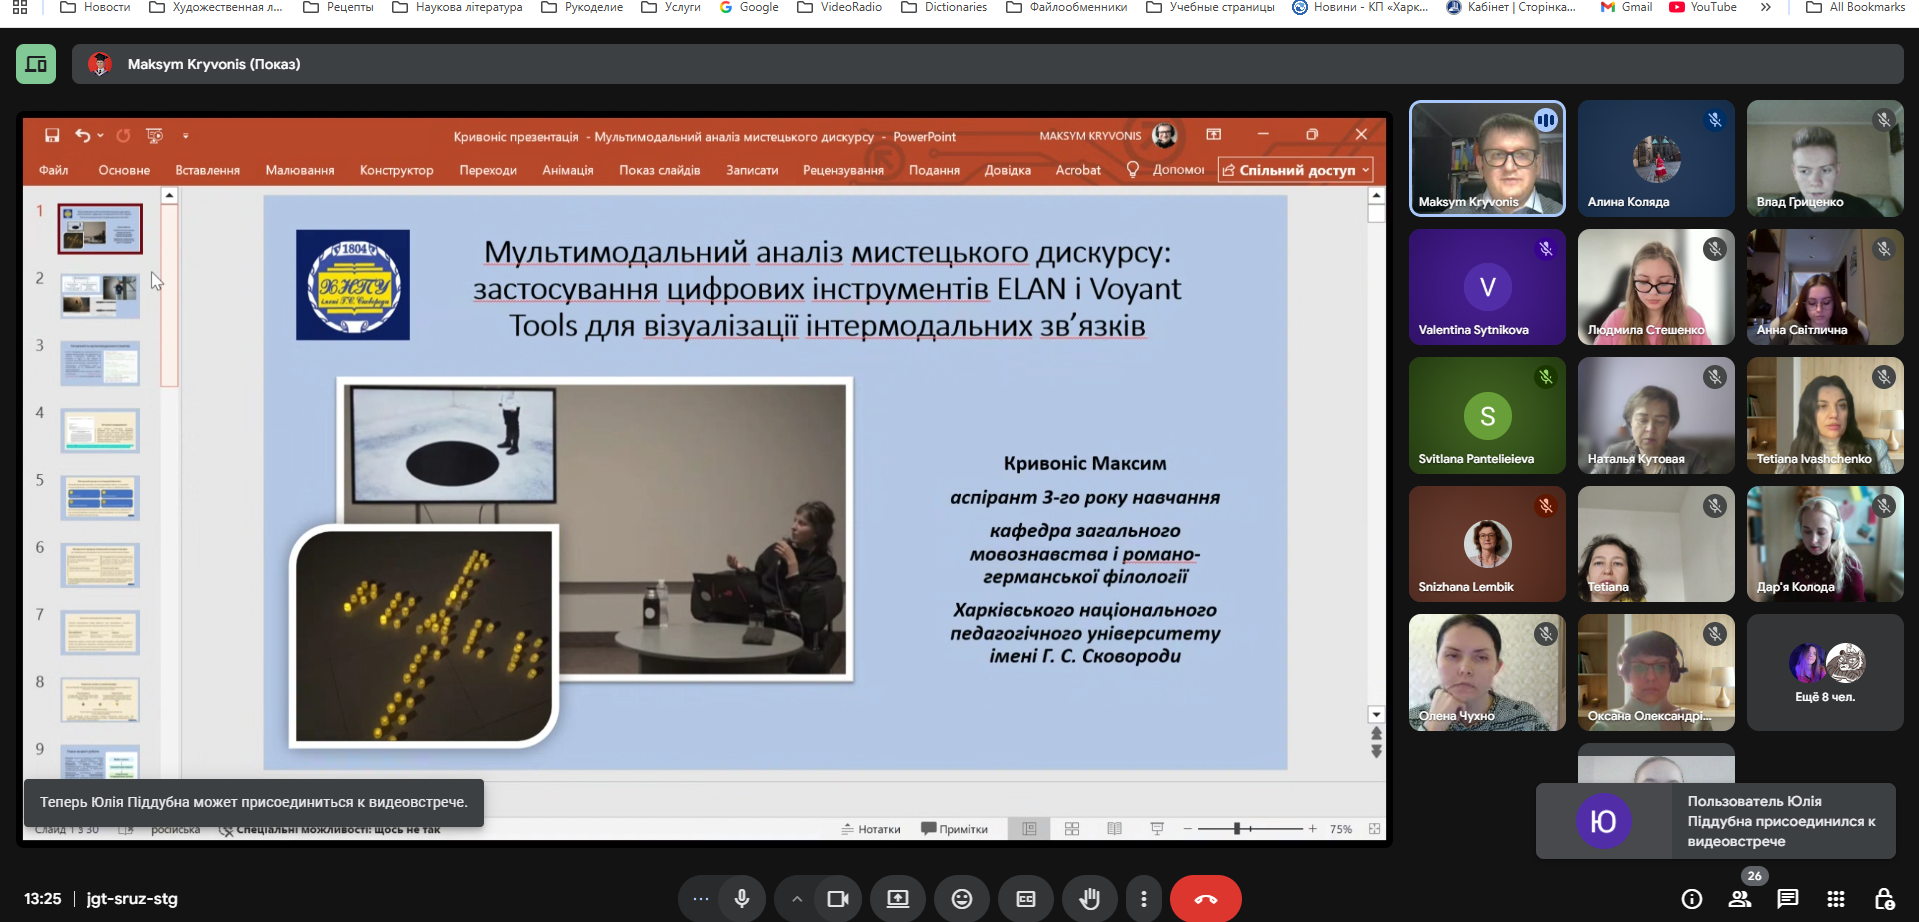Open host controls lock icon
Viewport: 1919px width, 922px height.
pos(1883,899)
